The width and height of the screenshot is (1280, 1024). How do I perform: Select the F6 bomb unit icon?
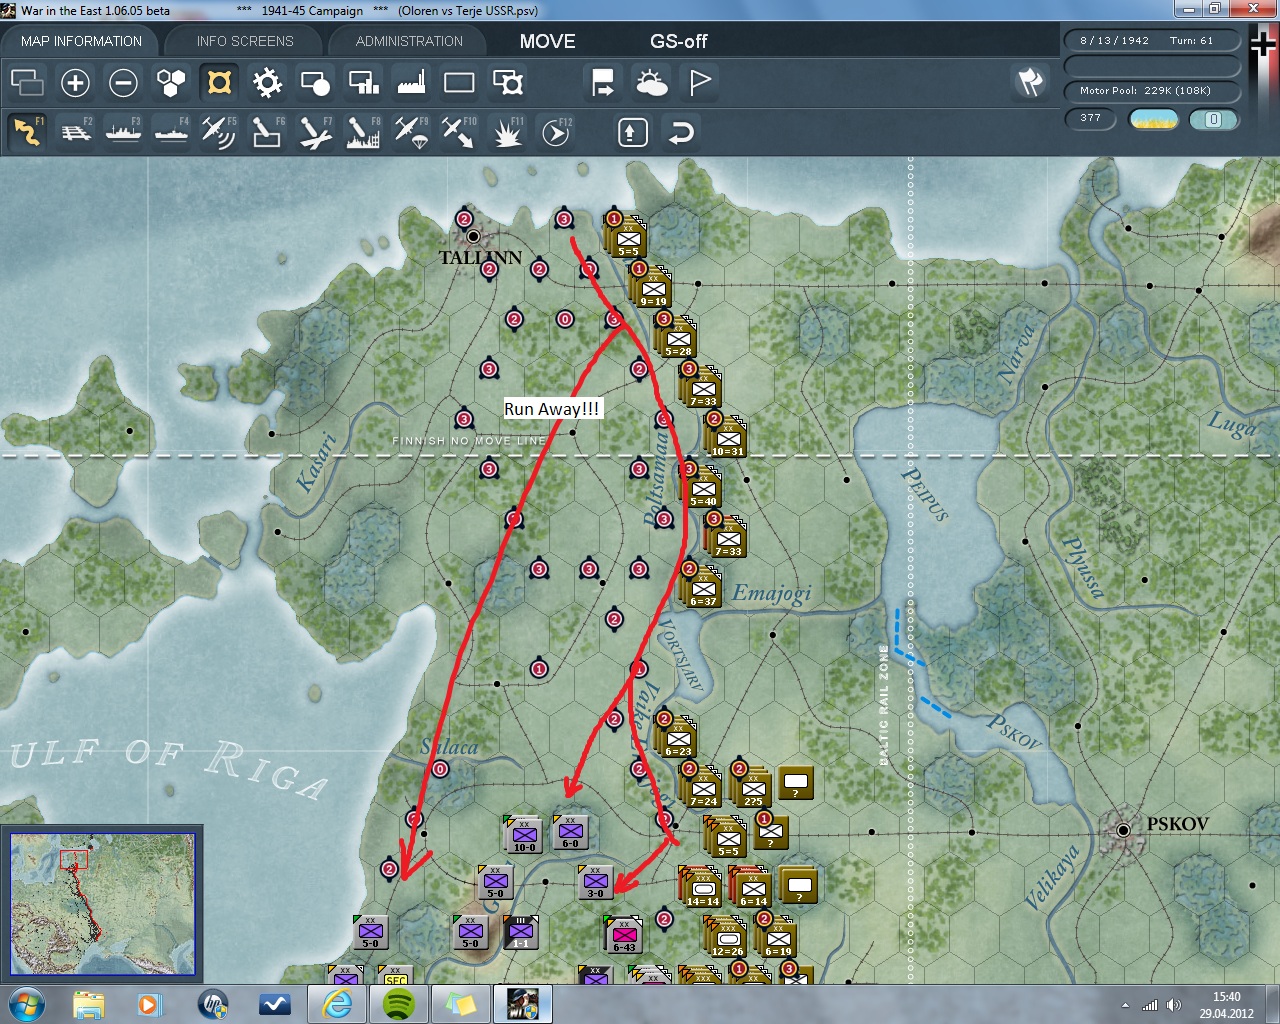267,132
